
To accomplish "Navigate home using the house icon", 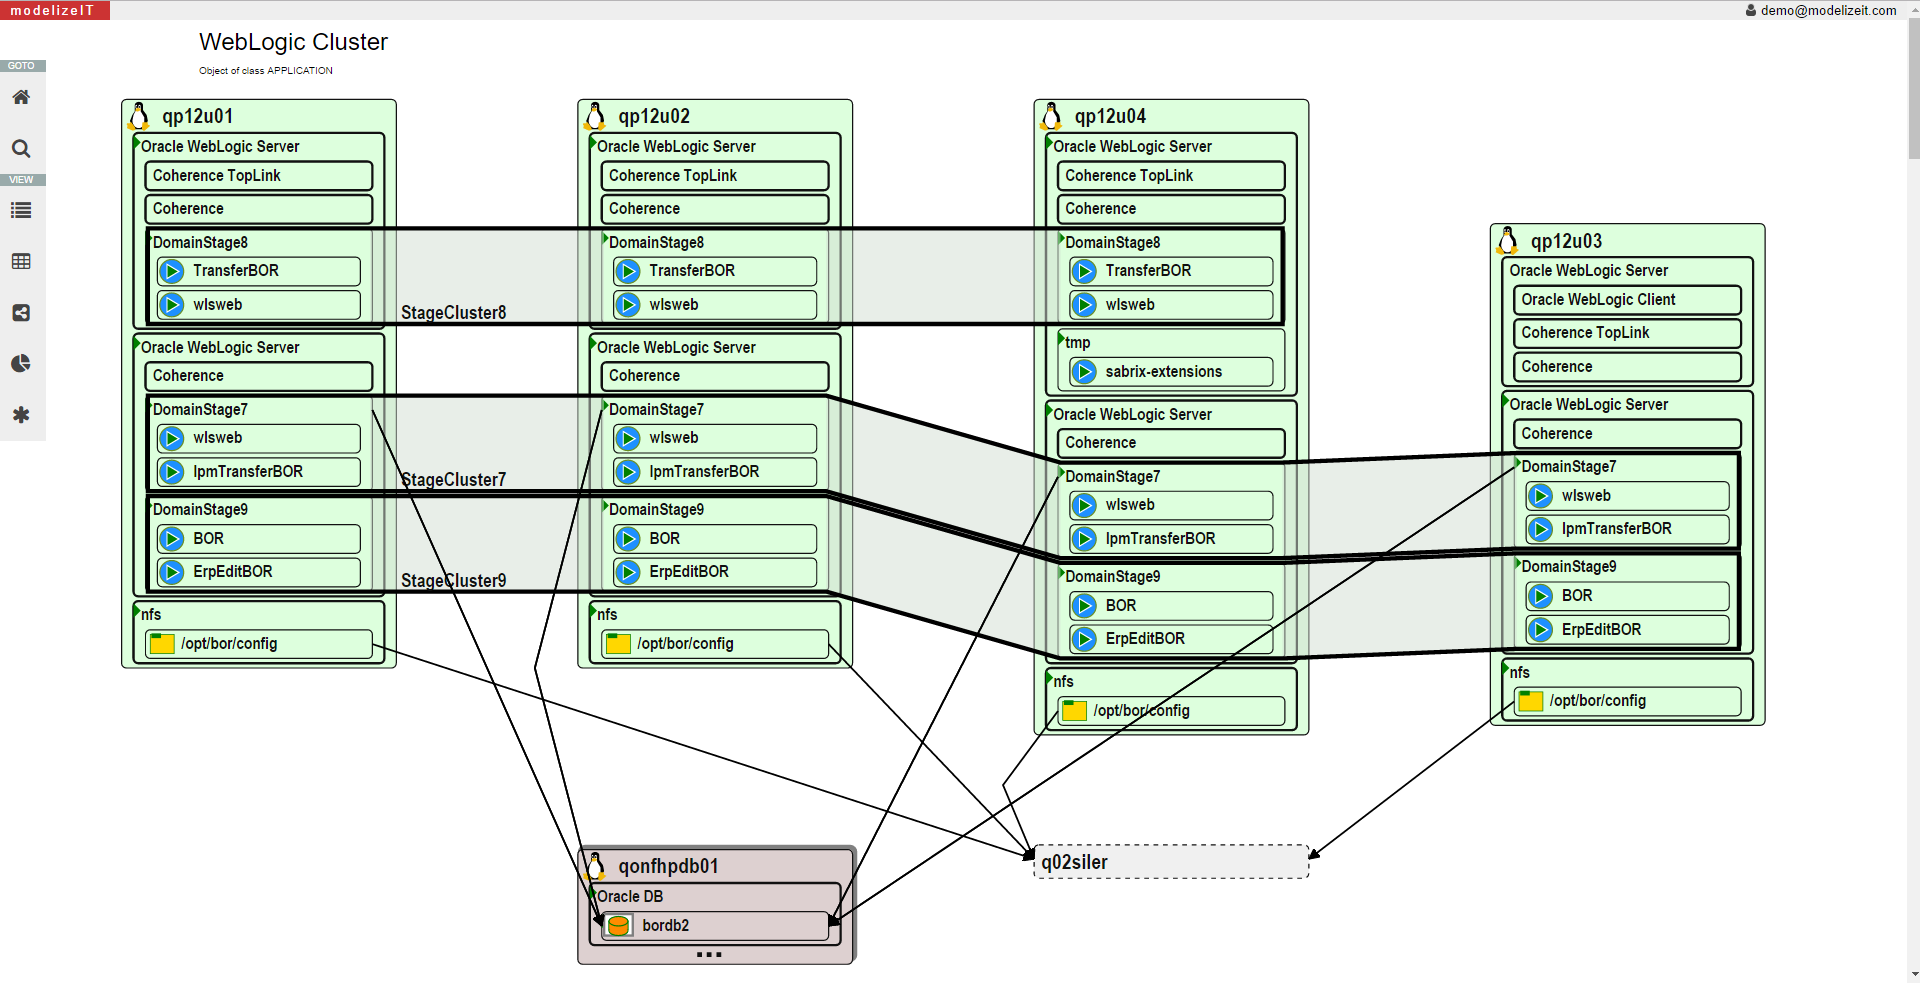I will coord(21,97).
